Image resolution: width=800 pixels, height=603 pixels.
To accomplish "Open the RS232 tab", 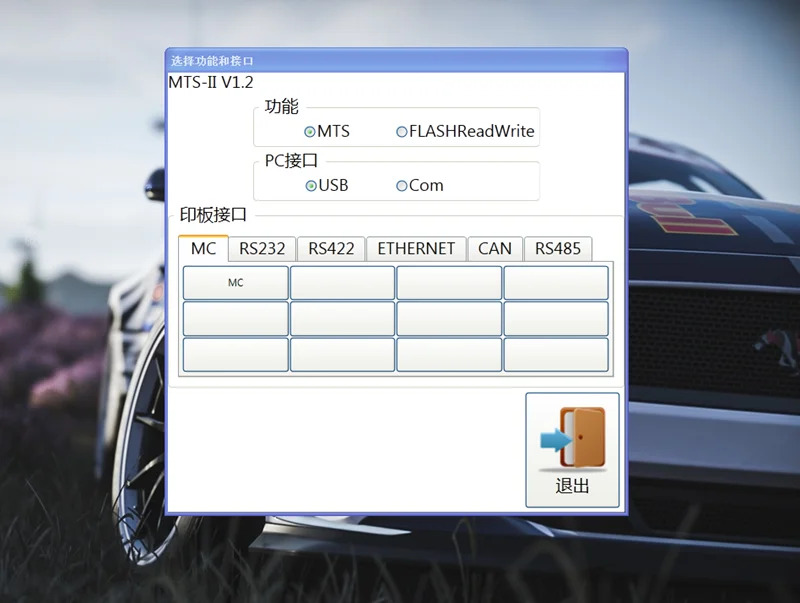I will pos(262,249).
